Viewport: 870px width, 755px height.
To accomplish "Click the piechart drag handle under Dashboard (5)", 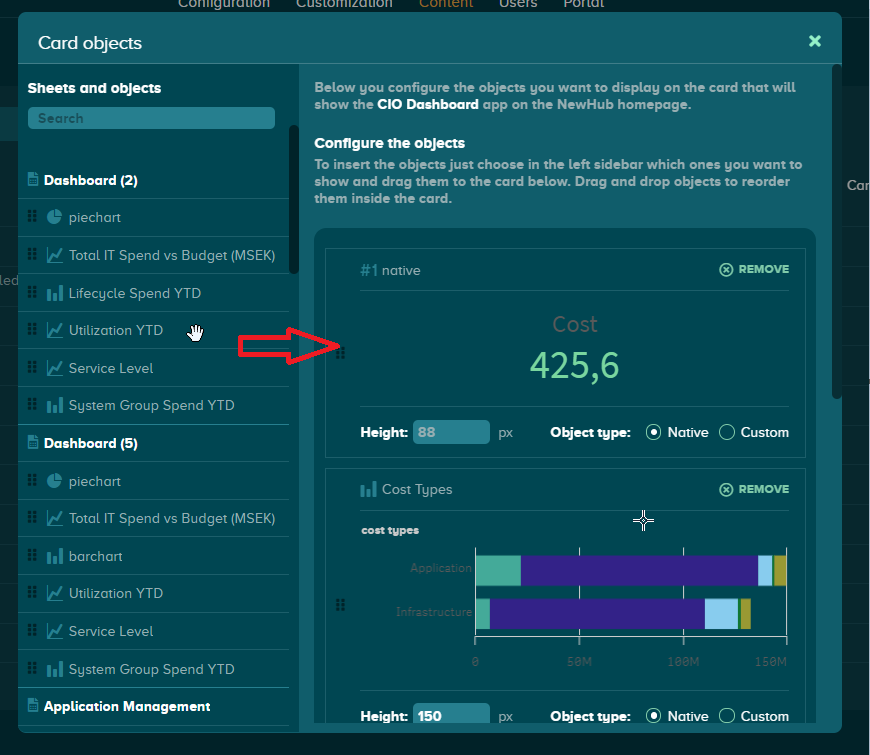I will coord(32,480).
